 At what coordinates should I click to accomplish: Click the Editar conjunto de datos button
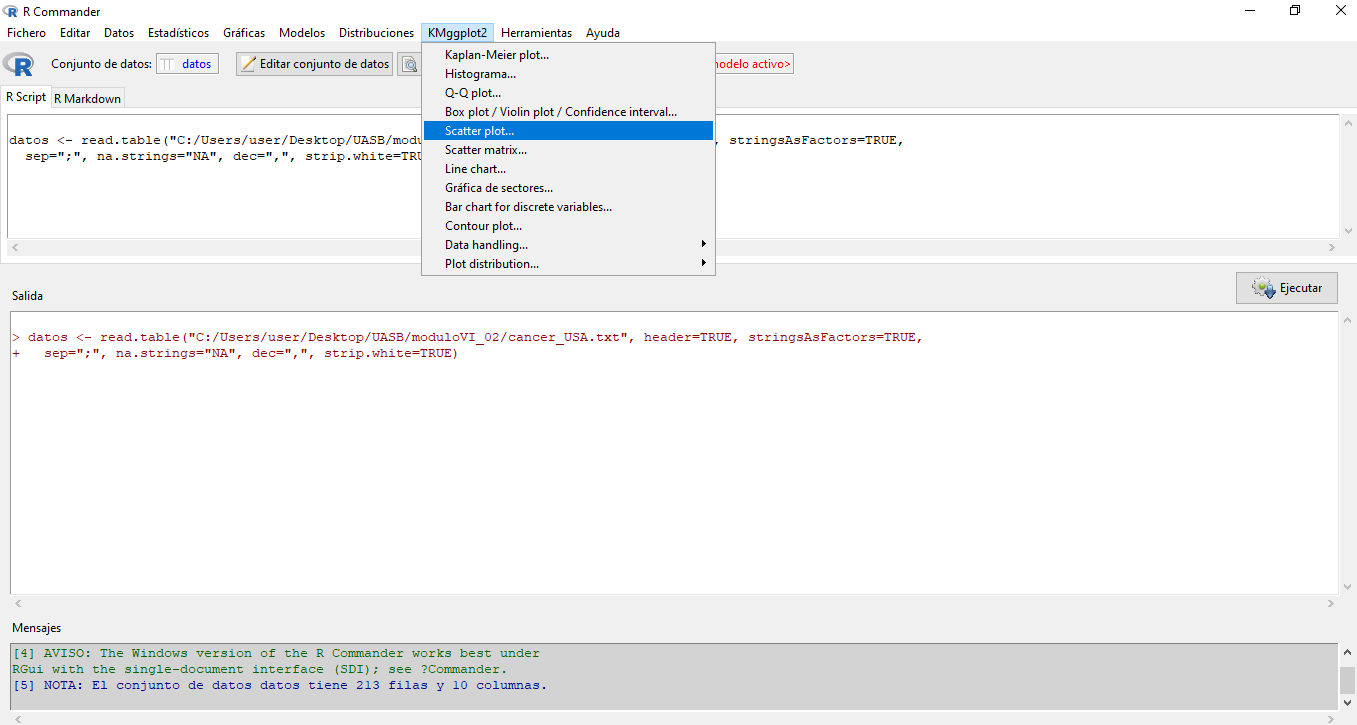click(314, 64)
